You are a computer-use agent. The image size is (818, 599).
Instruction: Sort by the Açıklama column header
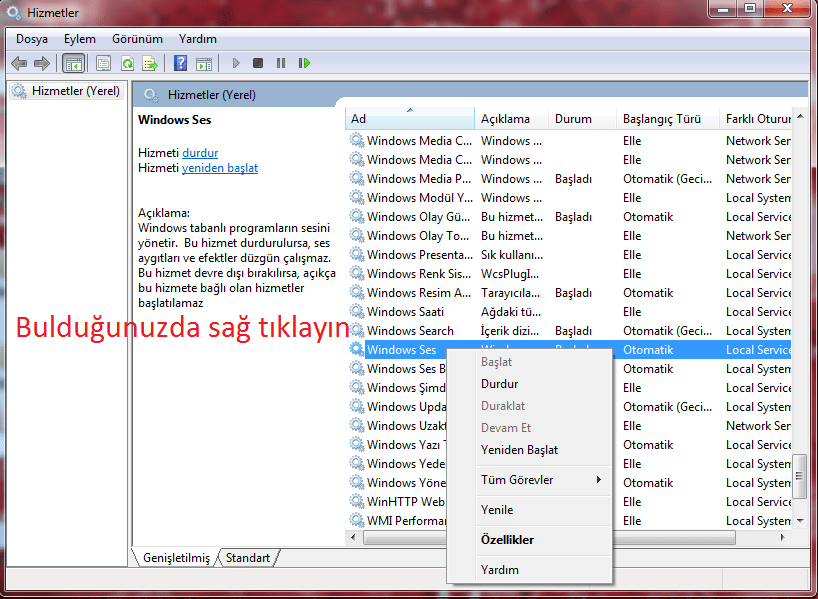coord(511,118)
